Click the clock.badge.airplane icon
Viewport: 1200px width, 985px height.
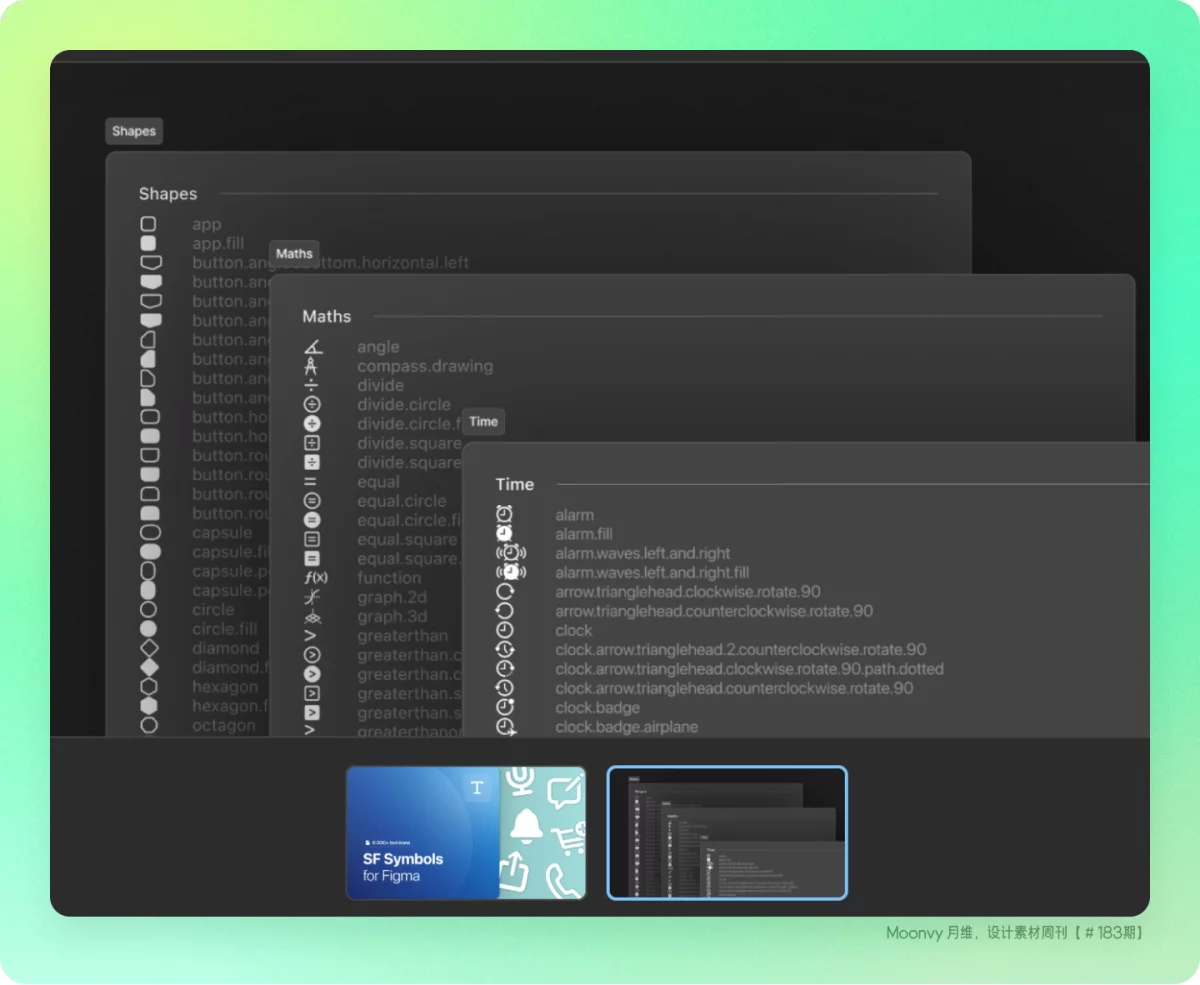point(506,727)
